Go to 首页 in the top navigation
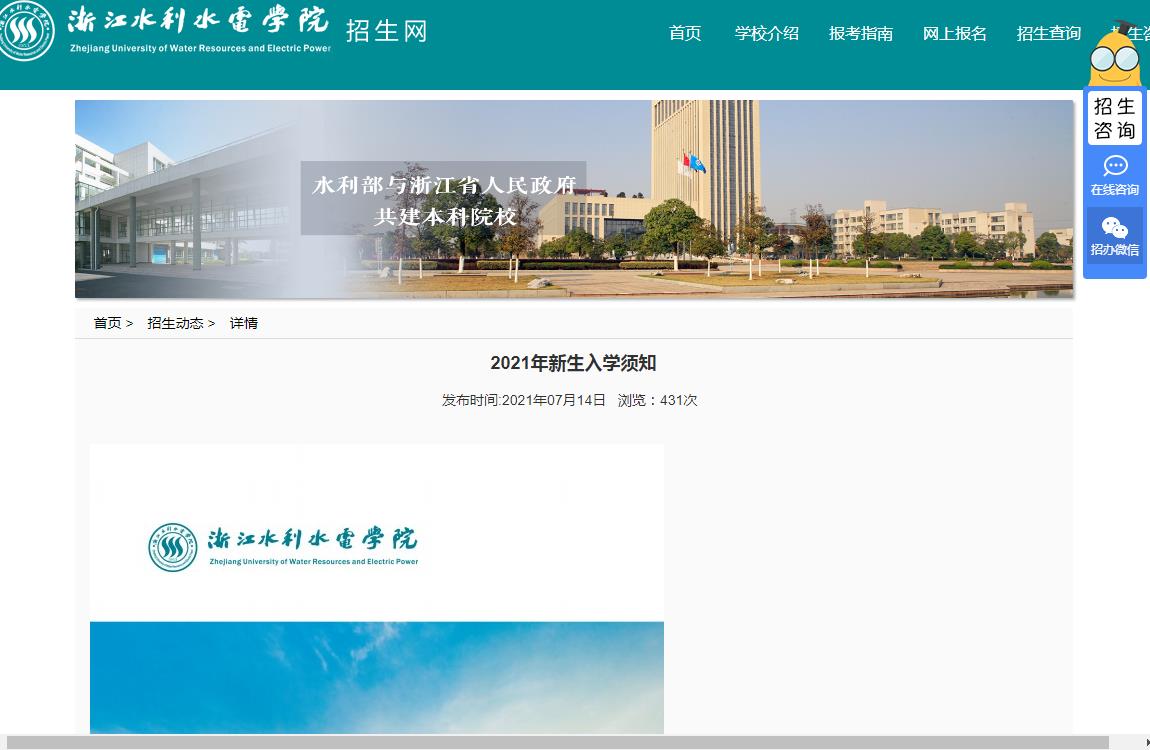 tap(685, 33)
